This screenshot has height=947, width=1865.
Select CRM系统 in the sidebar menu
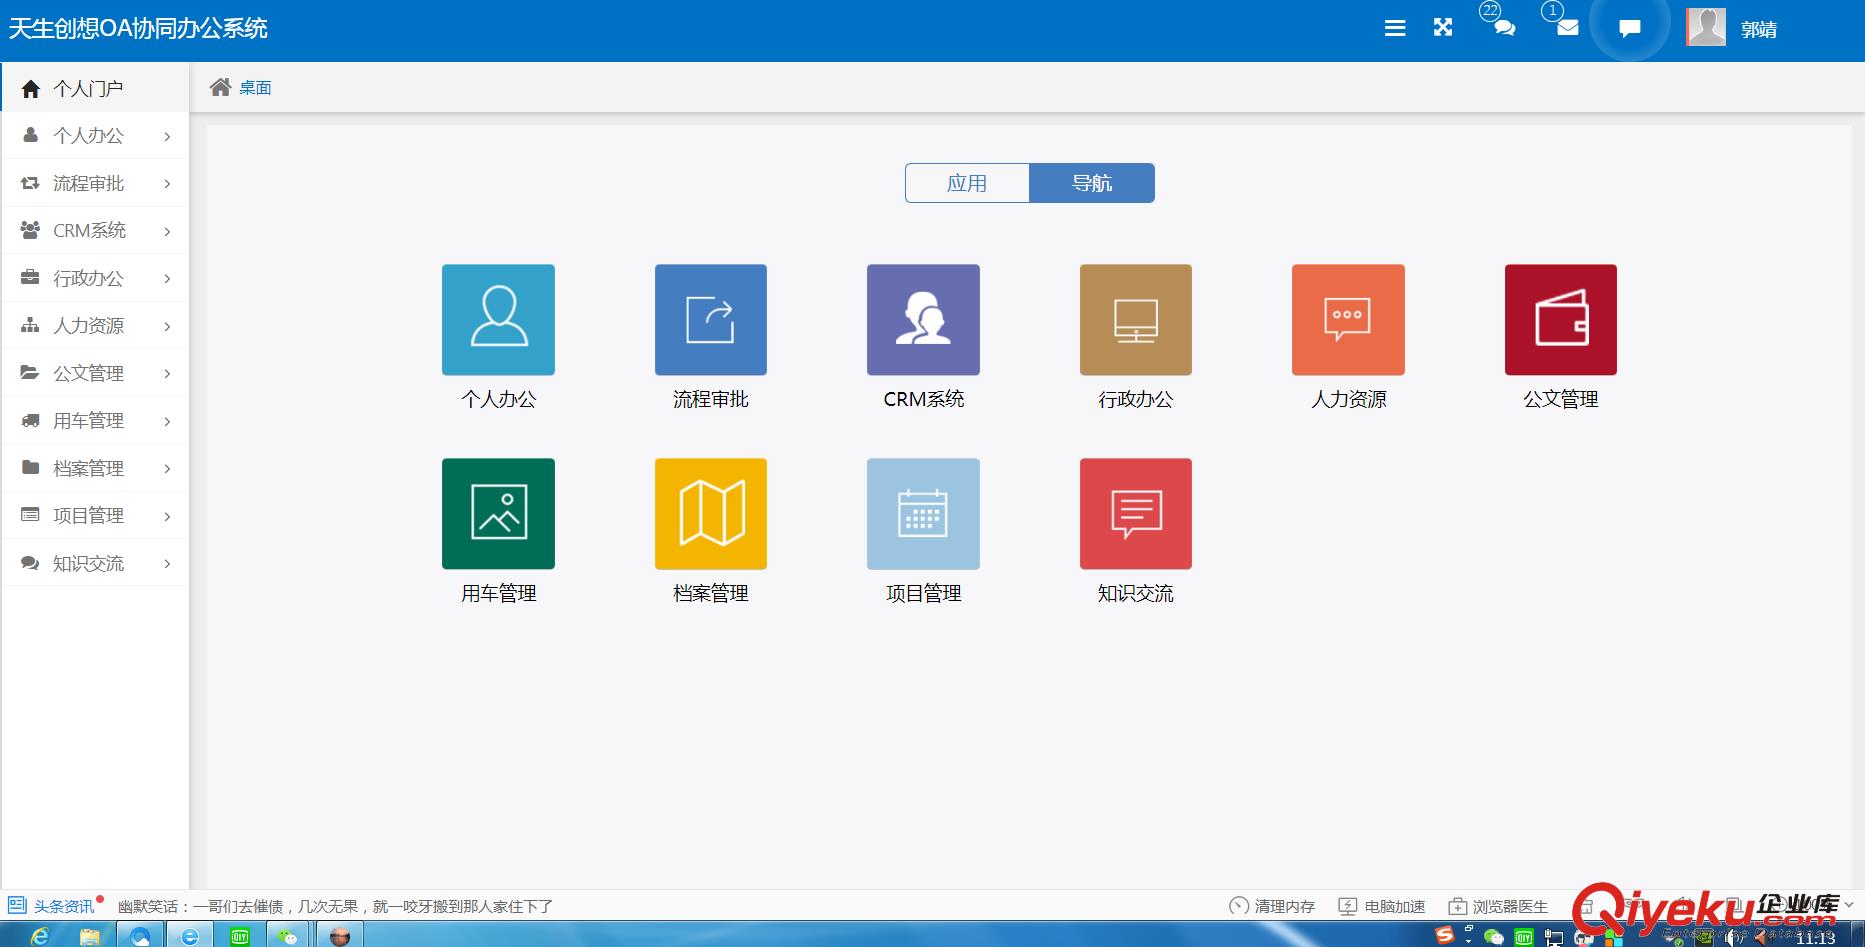pyautogui.click(x=95, y=230)
